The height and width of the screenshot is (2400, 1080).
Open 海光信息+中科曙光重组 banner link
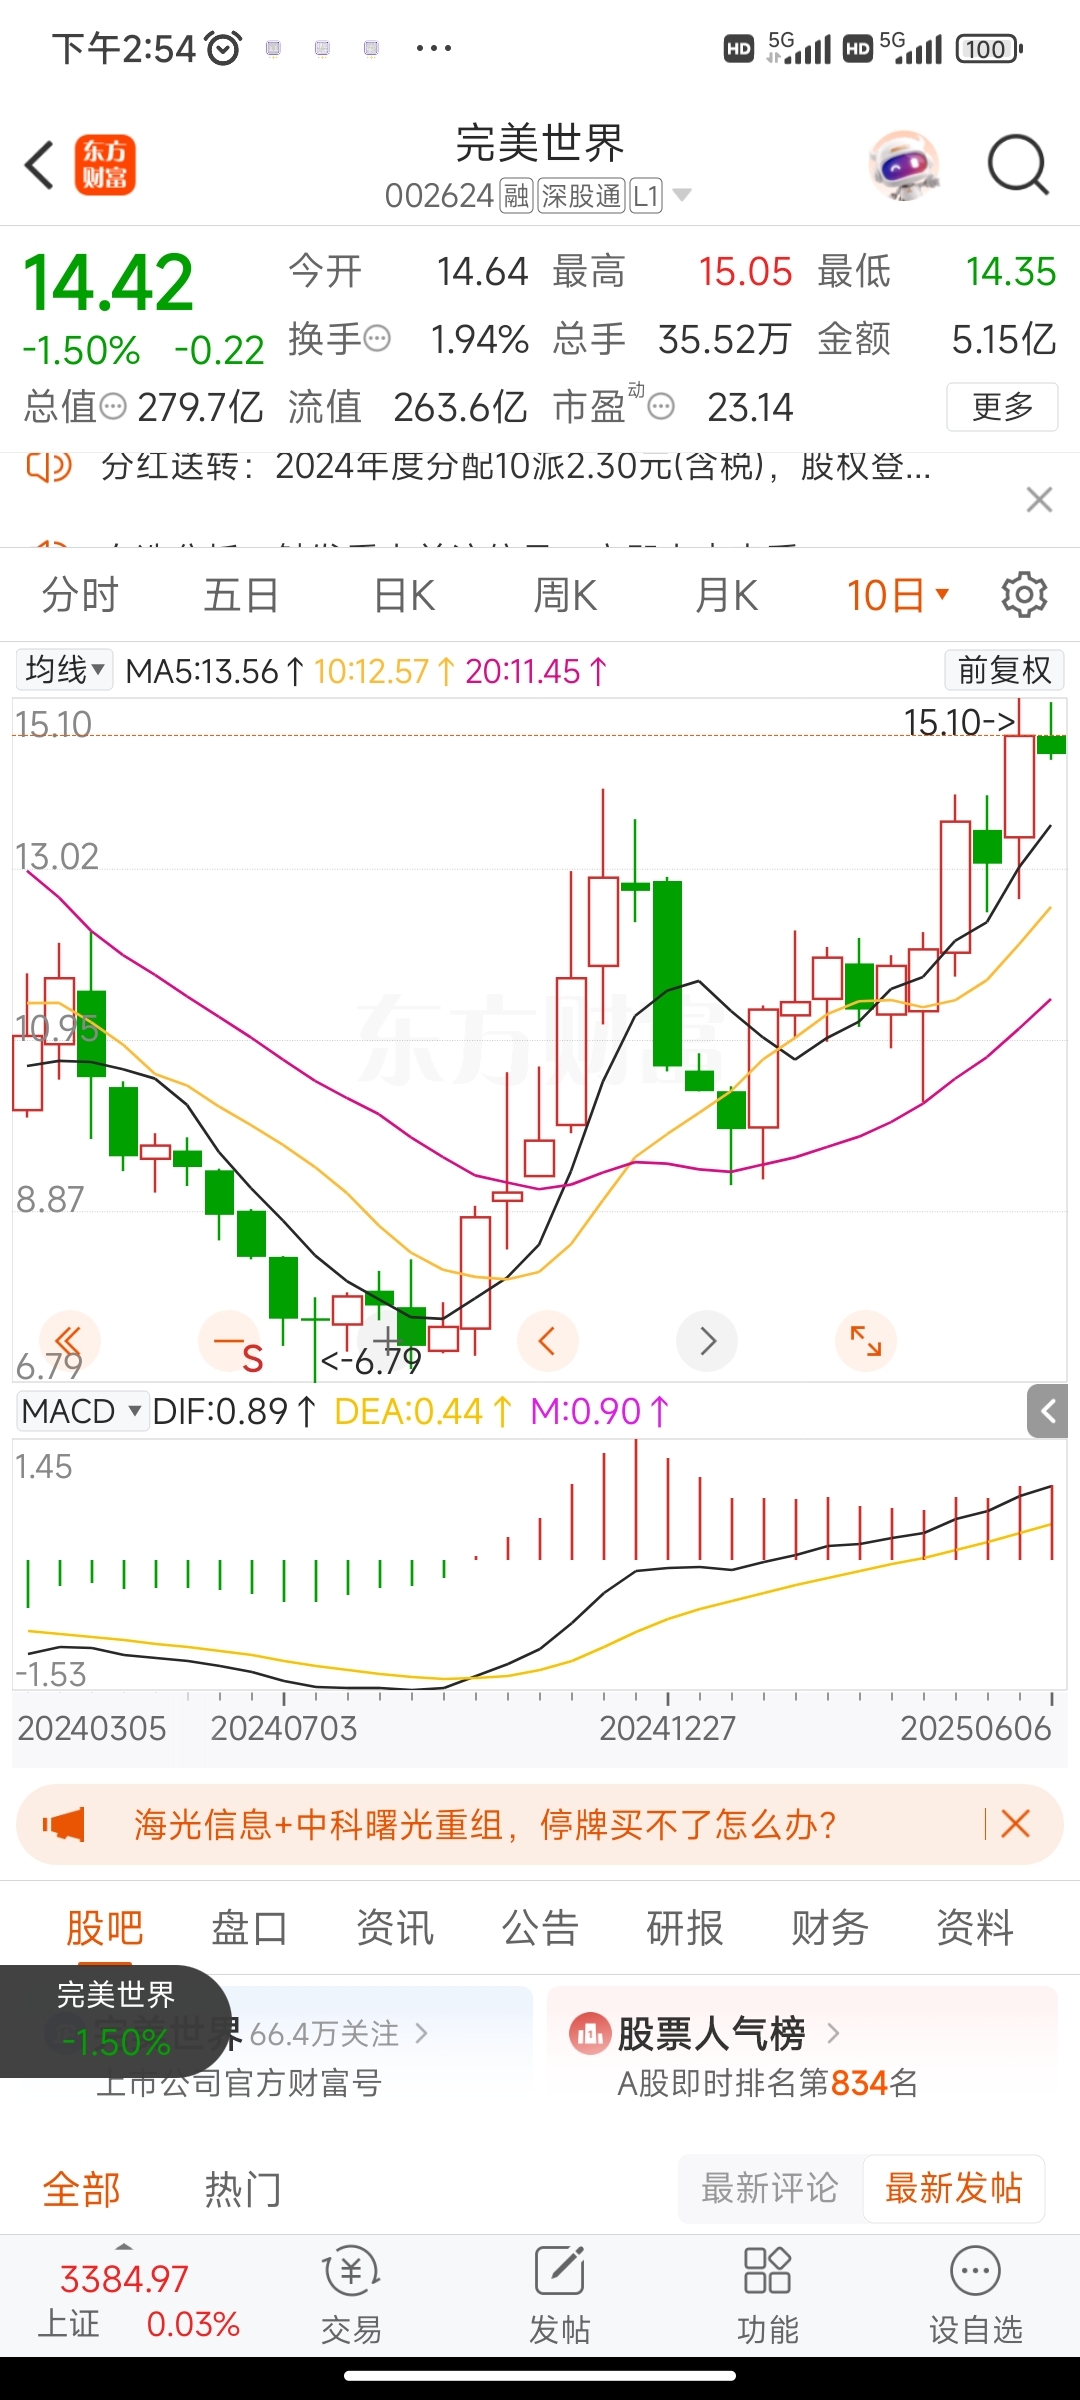(485, 1825)
